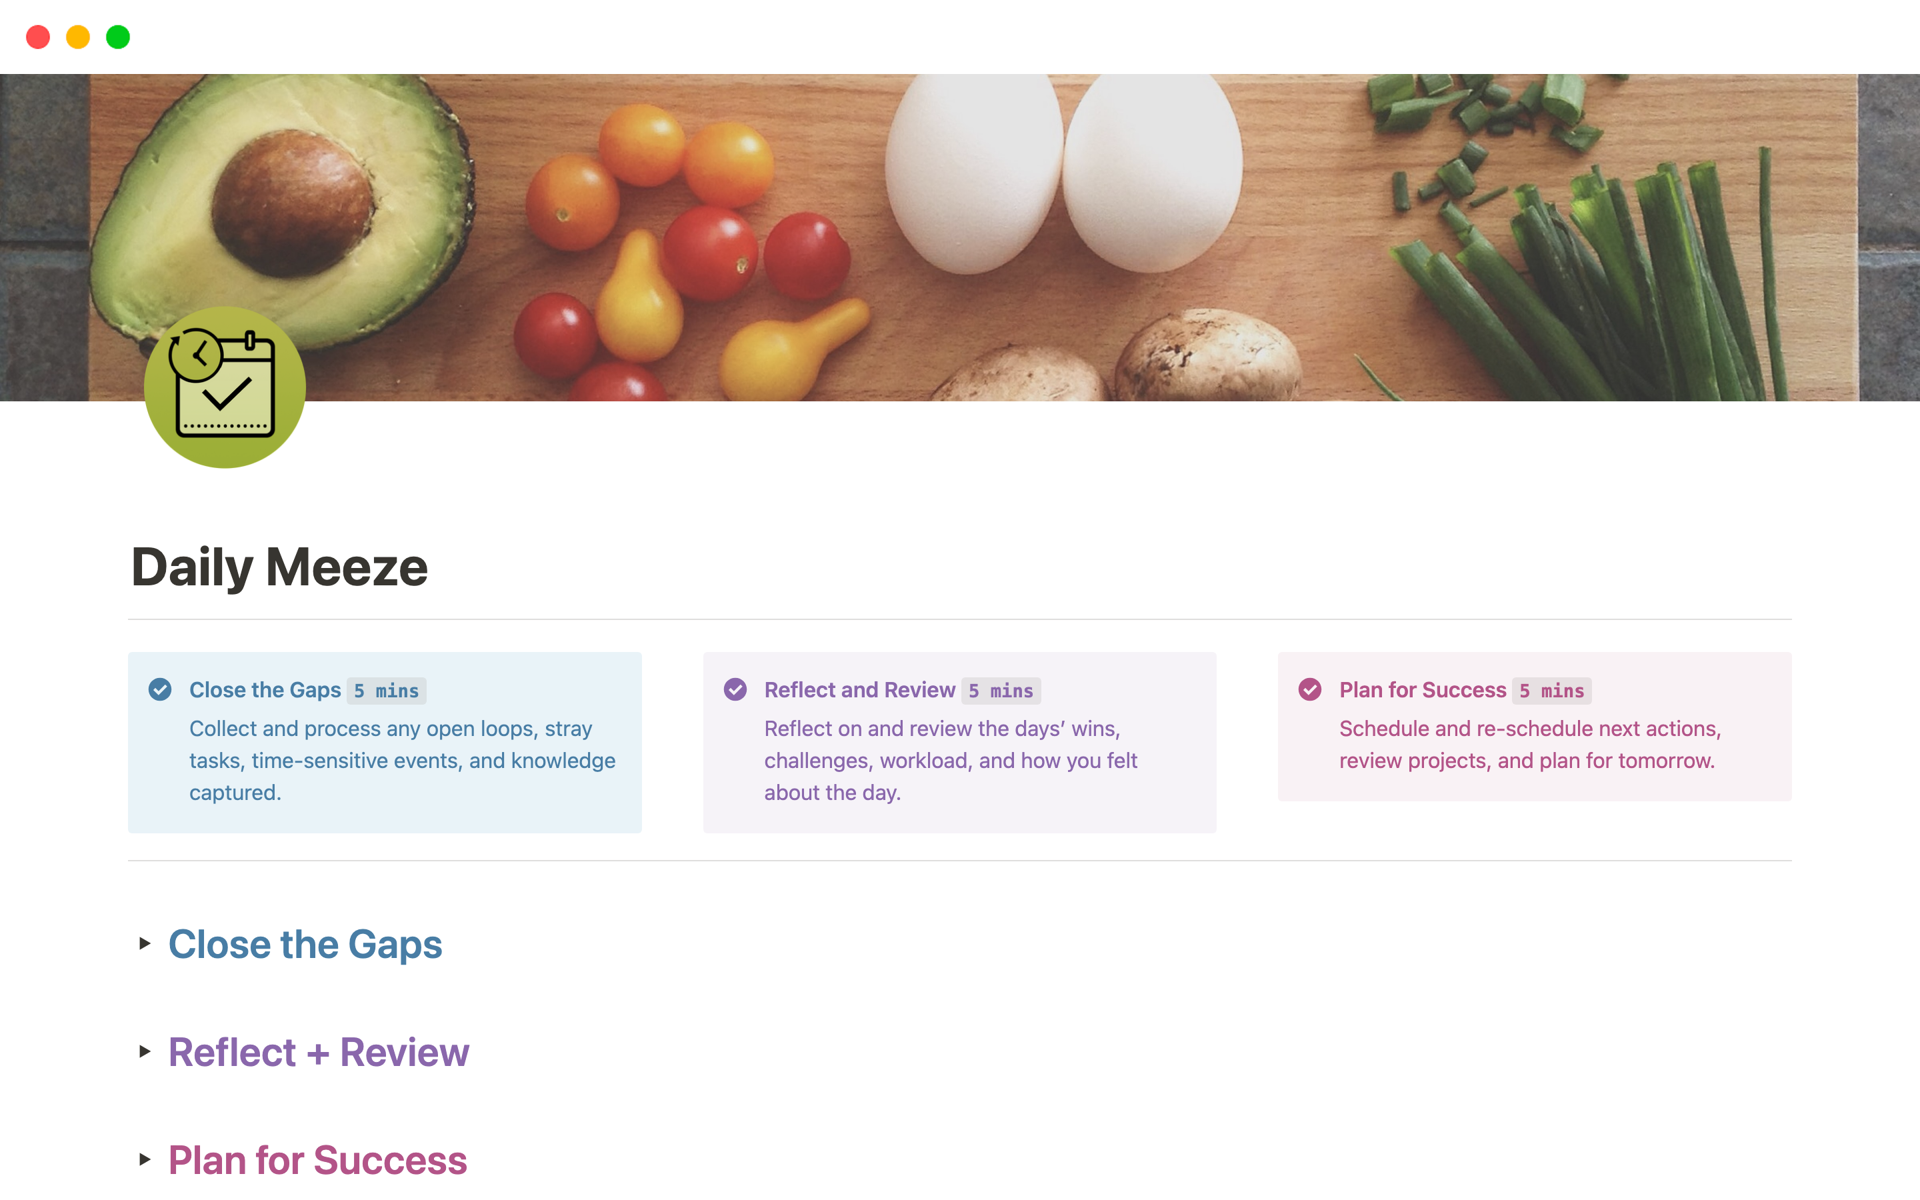Screen dimensions: 1920x1200
Task: Click the Close the Gaps callout title
Action: coord(265,690)
